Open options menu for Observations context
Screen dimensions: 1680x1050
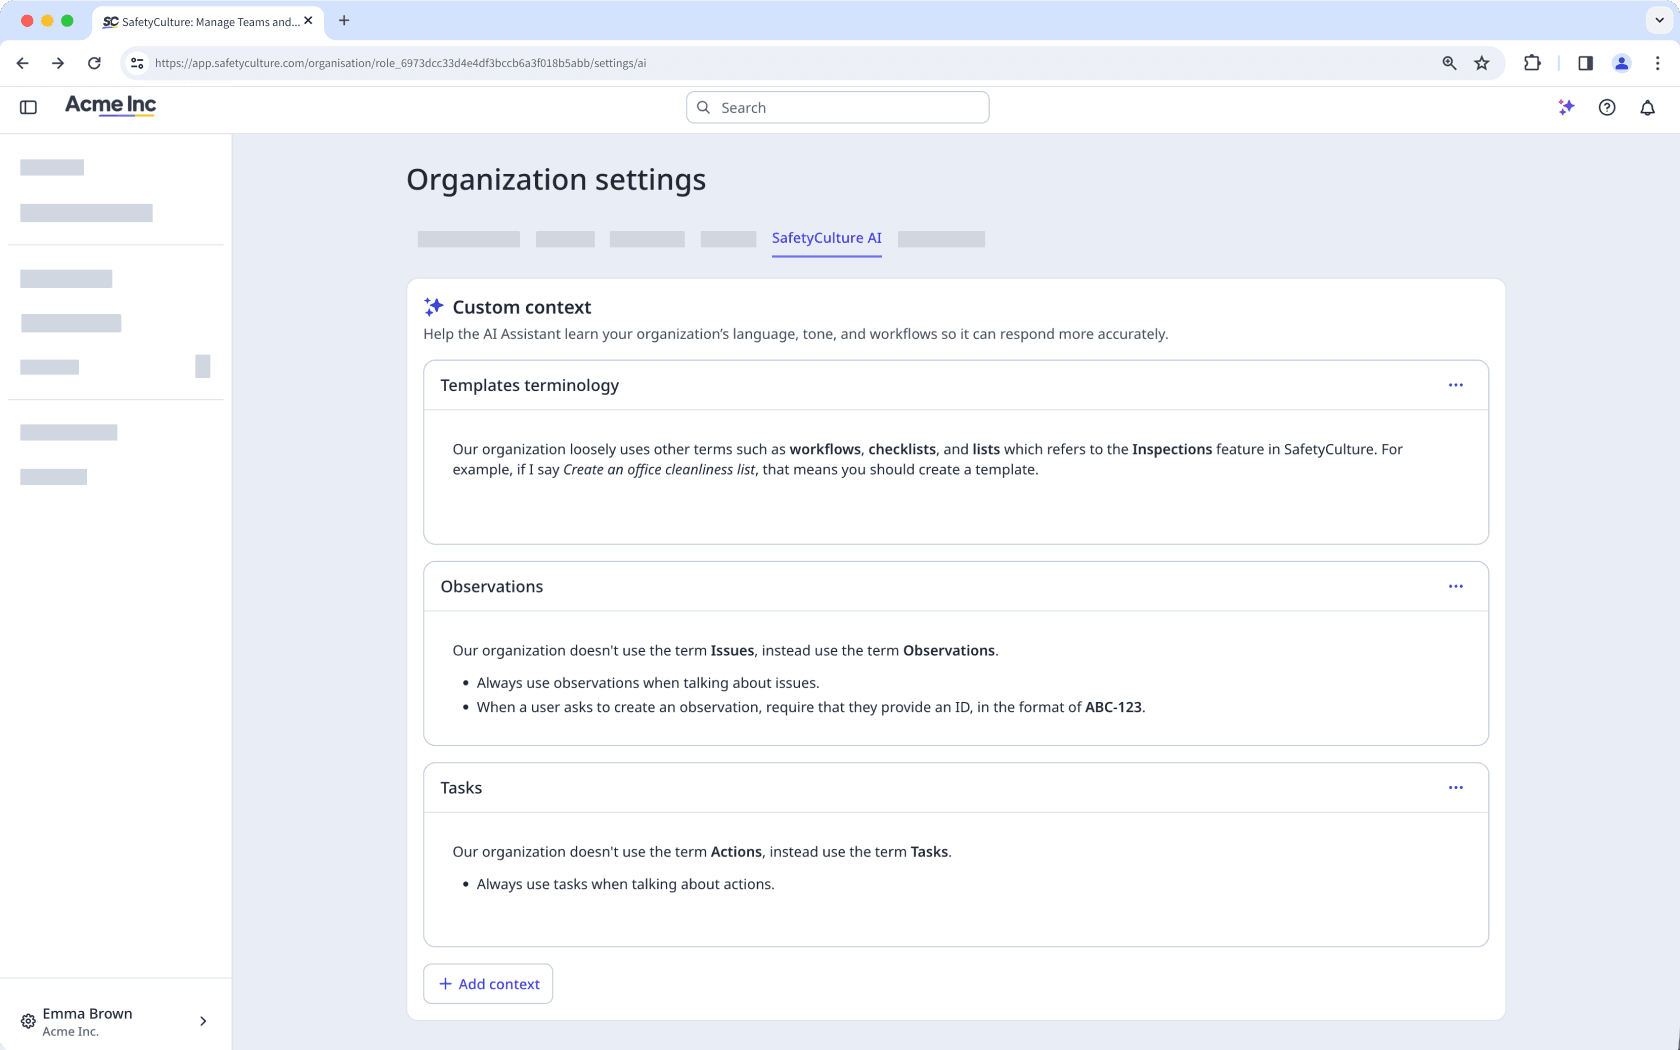[1456, 587]
